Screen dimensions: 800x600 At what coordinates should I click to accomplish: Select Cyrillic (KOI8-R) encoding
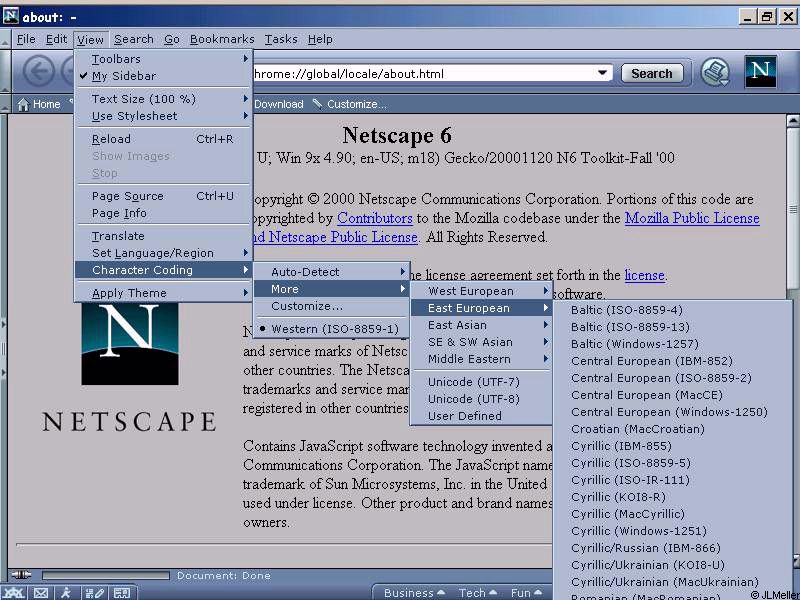tap(673, 497)
